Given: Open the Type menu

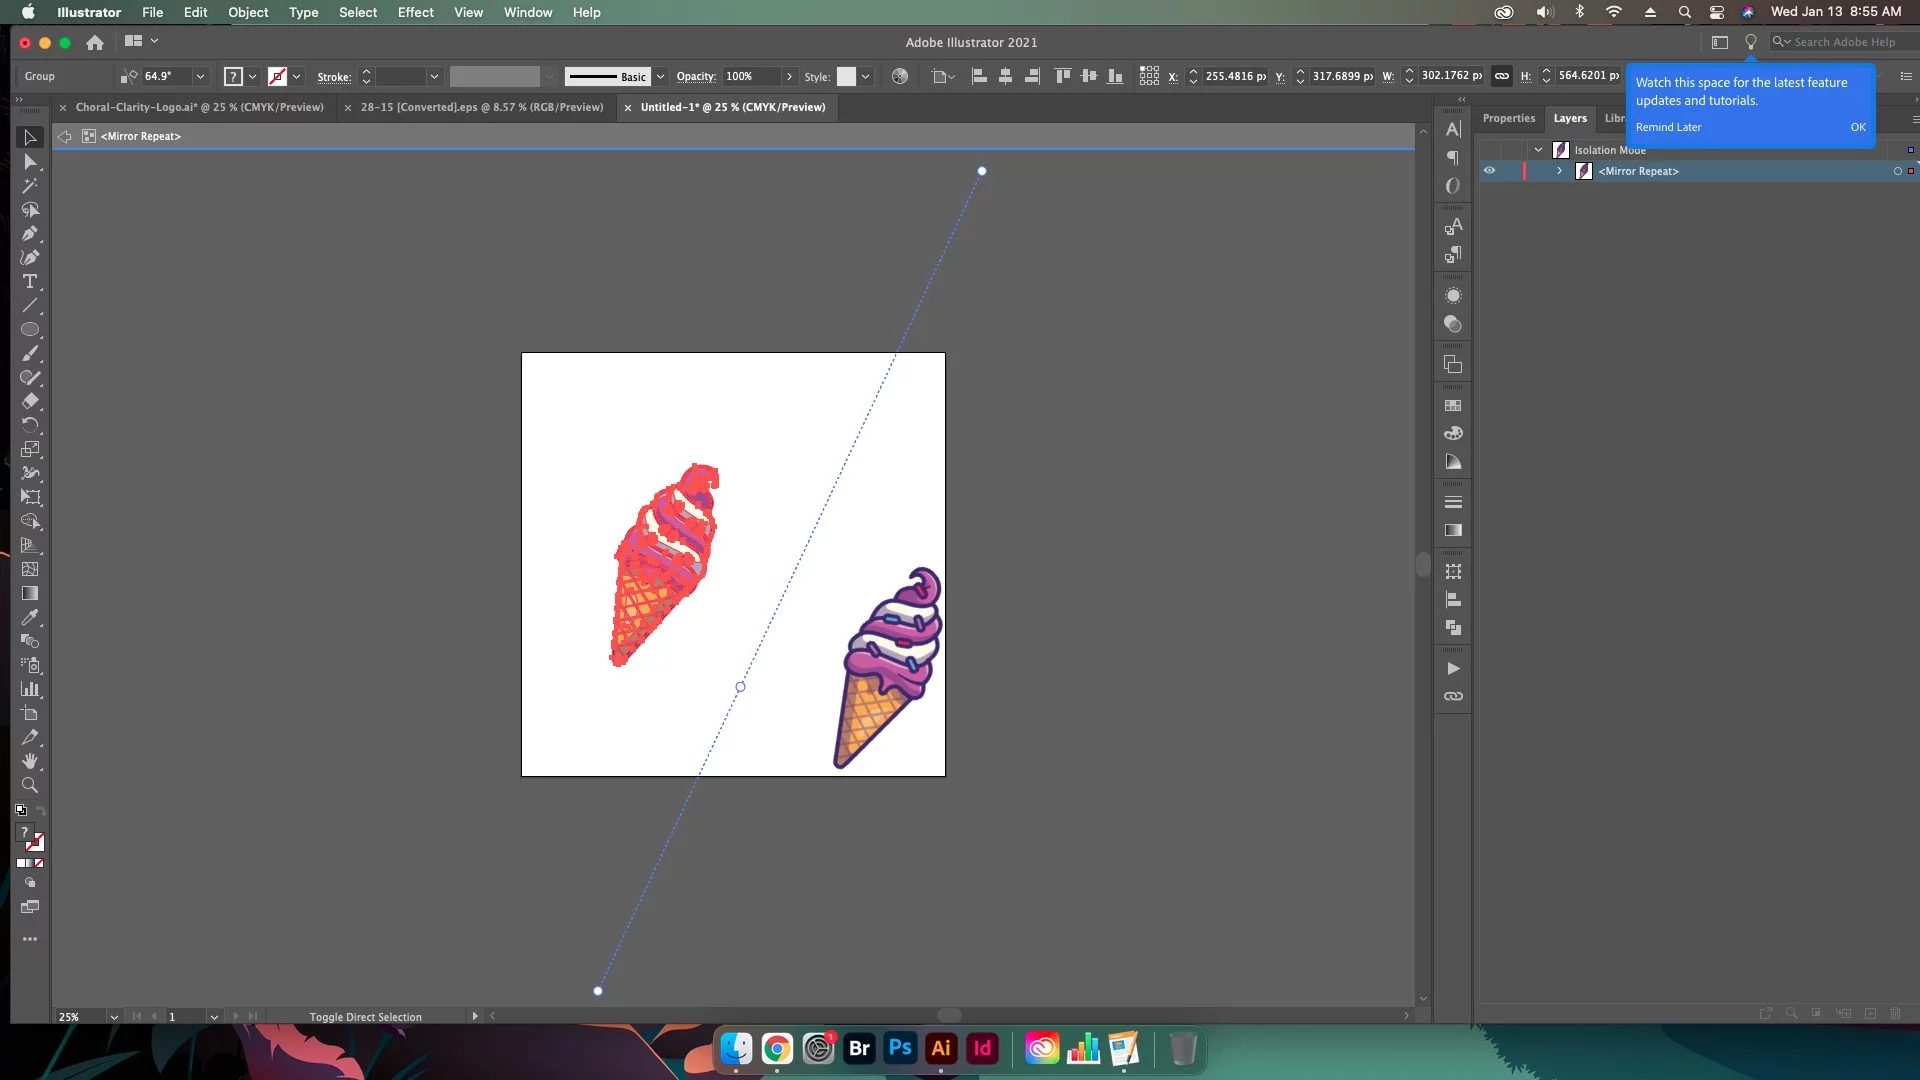Looking at the screenshot, I should pyautogui.click(x=303, y=12).
